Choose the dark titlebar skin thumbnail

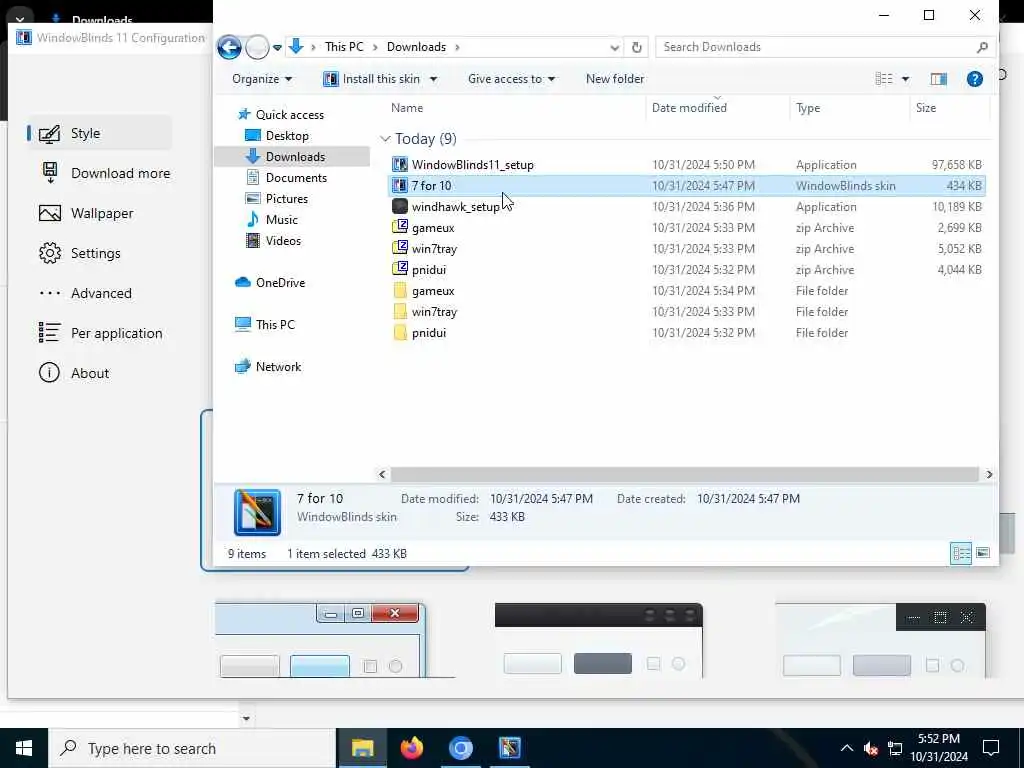pos(599,641)
